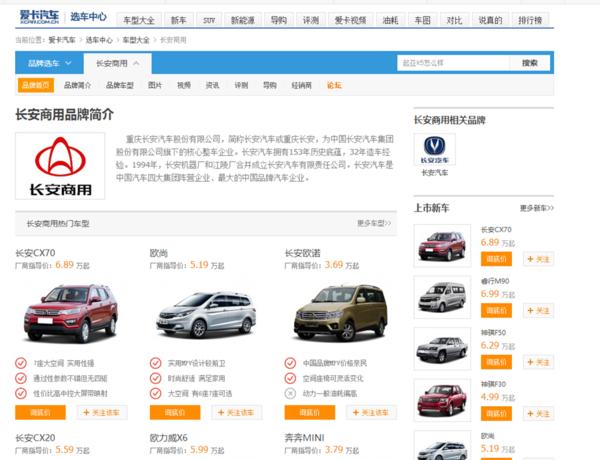Image resolution: width=600 pixels, height=460 pixels.
Task: Click 询底价 for sidebar 睿行M90
Action: (x=496, y=310)
